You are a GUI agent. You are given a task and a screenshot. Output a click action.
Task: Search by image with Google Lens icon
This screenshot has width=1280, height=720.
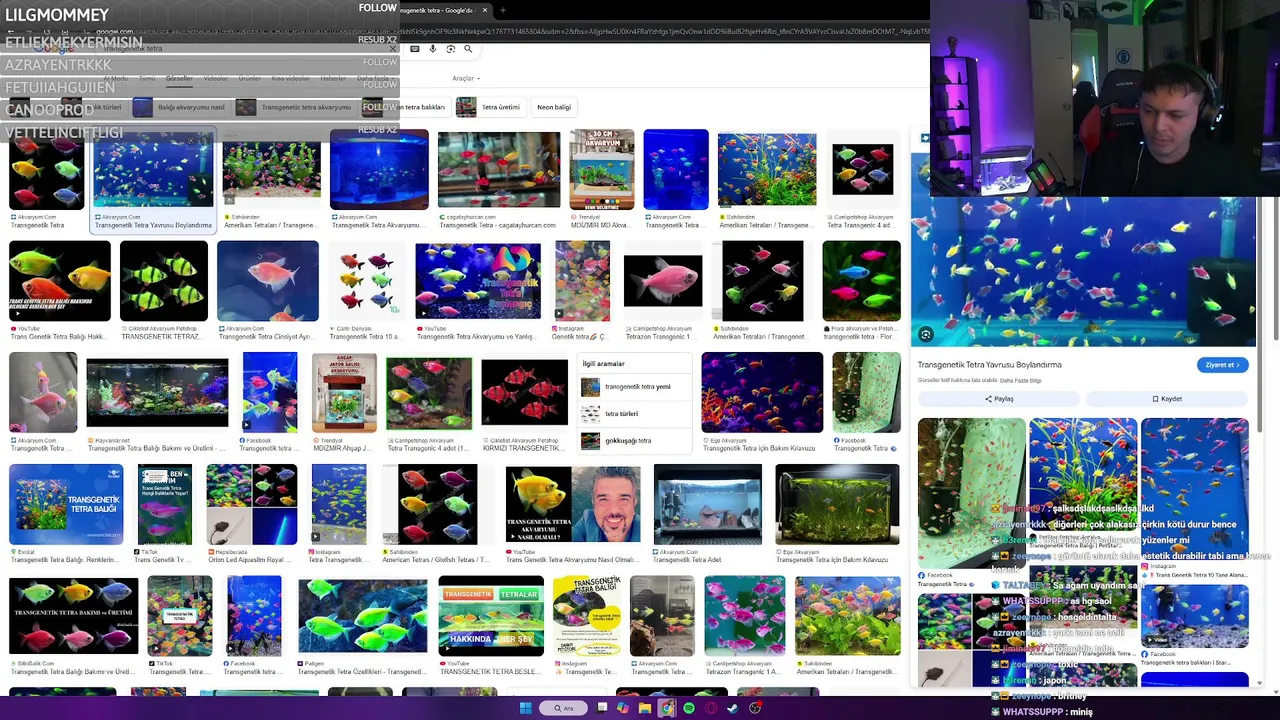click(451, 48)
